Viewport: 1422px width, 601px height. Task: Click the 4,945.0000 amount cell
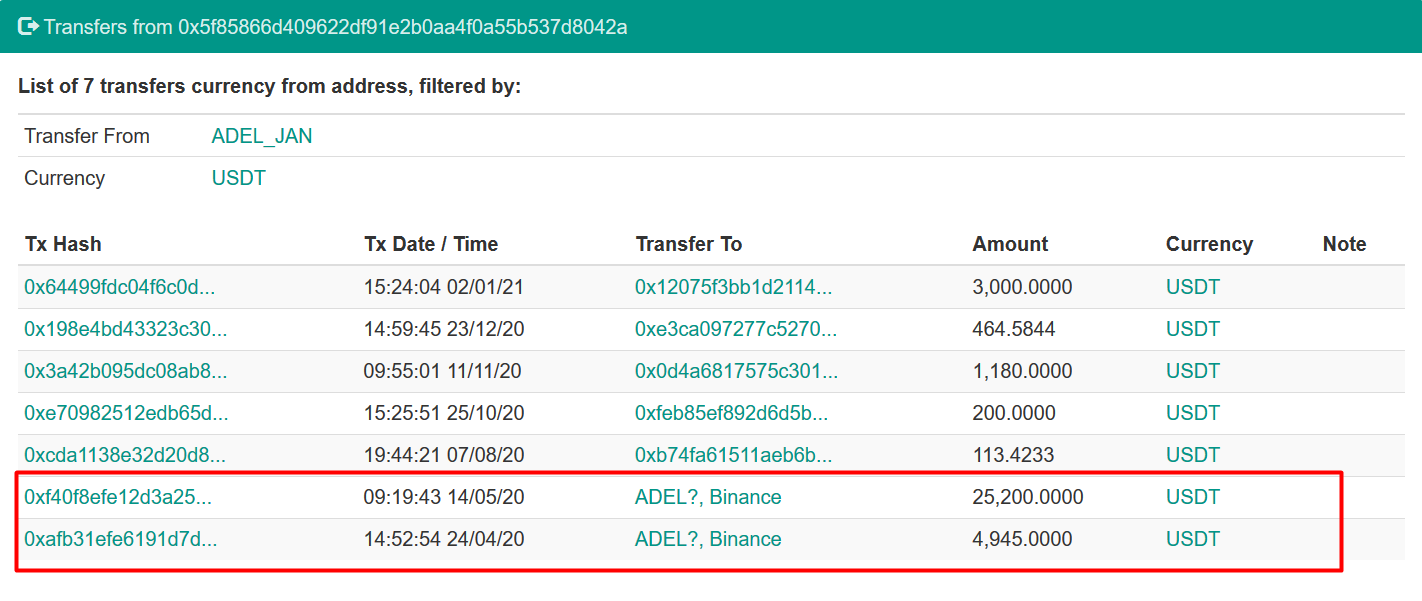(x=1022, y=539)
